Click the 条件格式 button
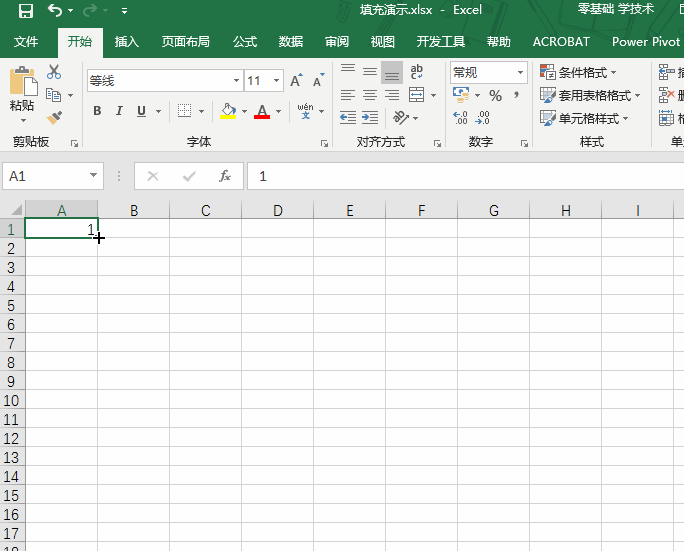 (579, 72)
